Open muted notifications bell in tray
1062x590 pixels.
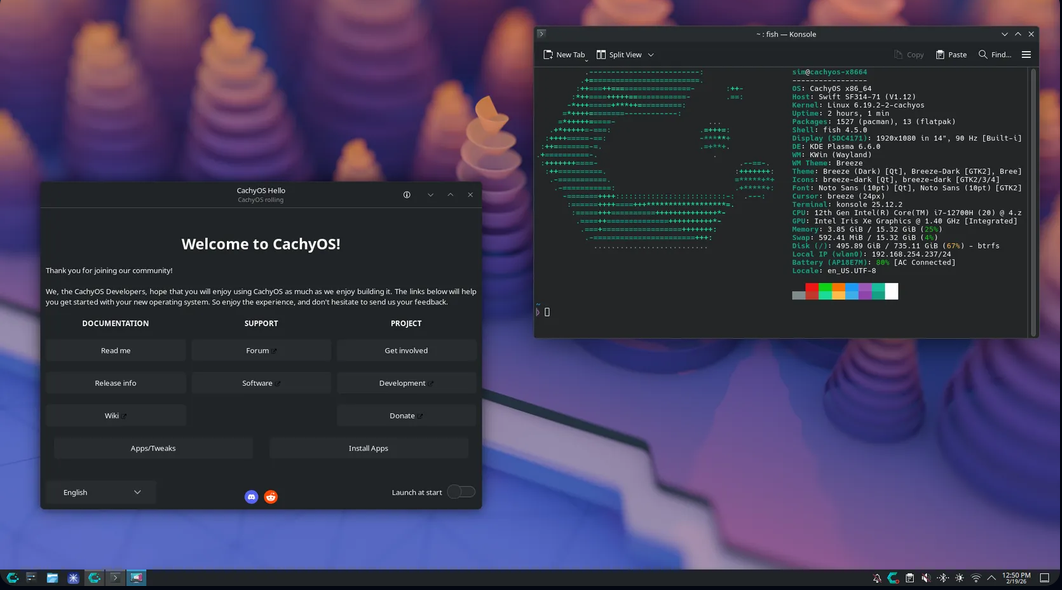877,578
